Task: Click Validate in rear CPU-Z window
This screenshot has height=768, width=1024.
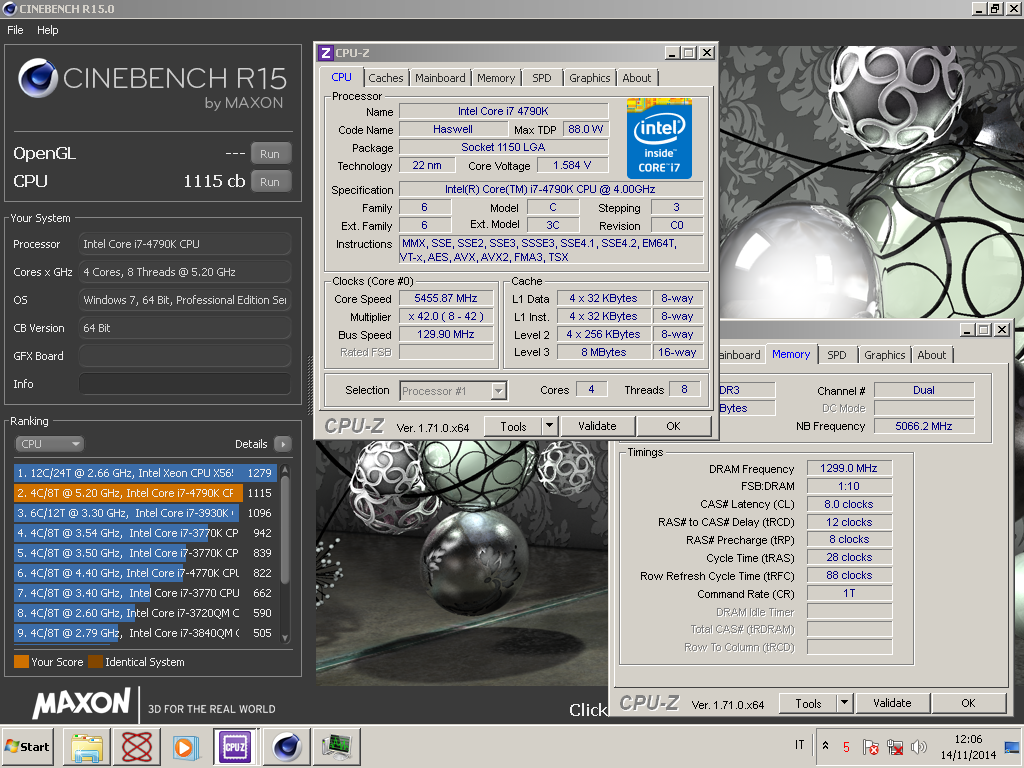Action: coord(892,703)
